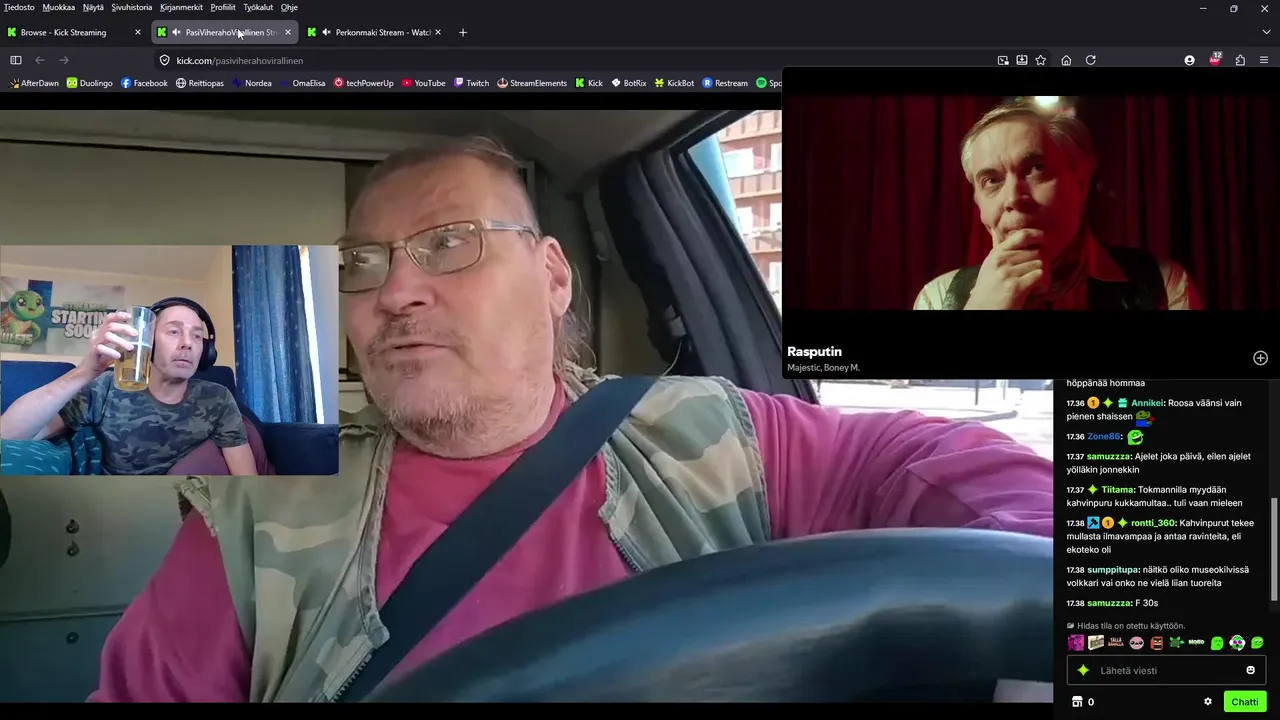
Task: Click username rontti_360 in chat
Action: [1153, 523]
